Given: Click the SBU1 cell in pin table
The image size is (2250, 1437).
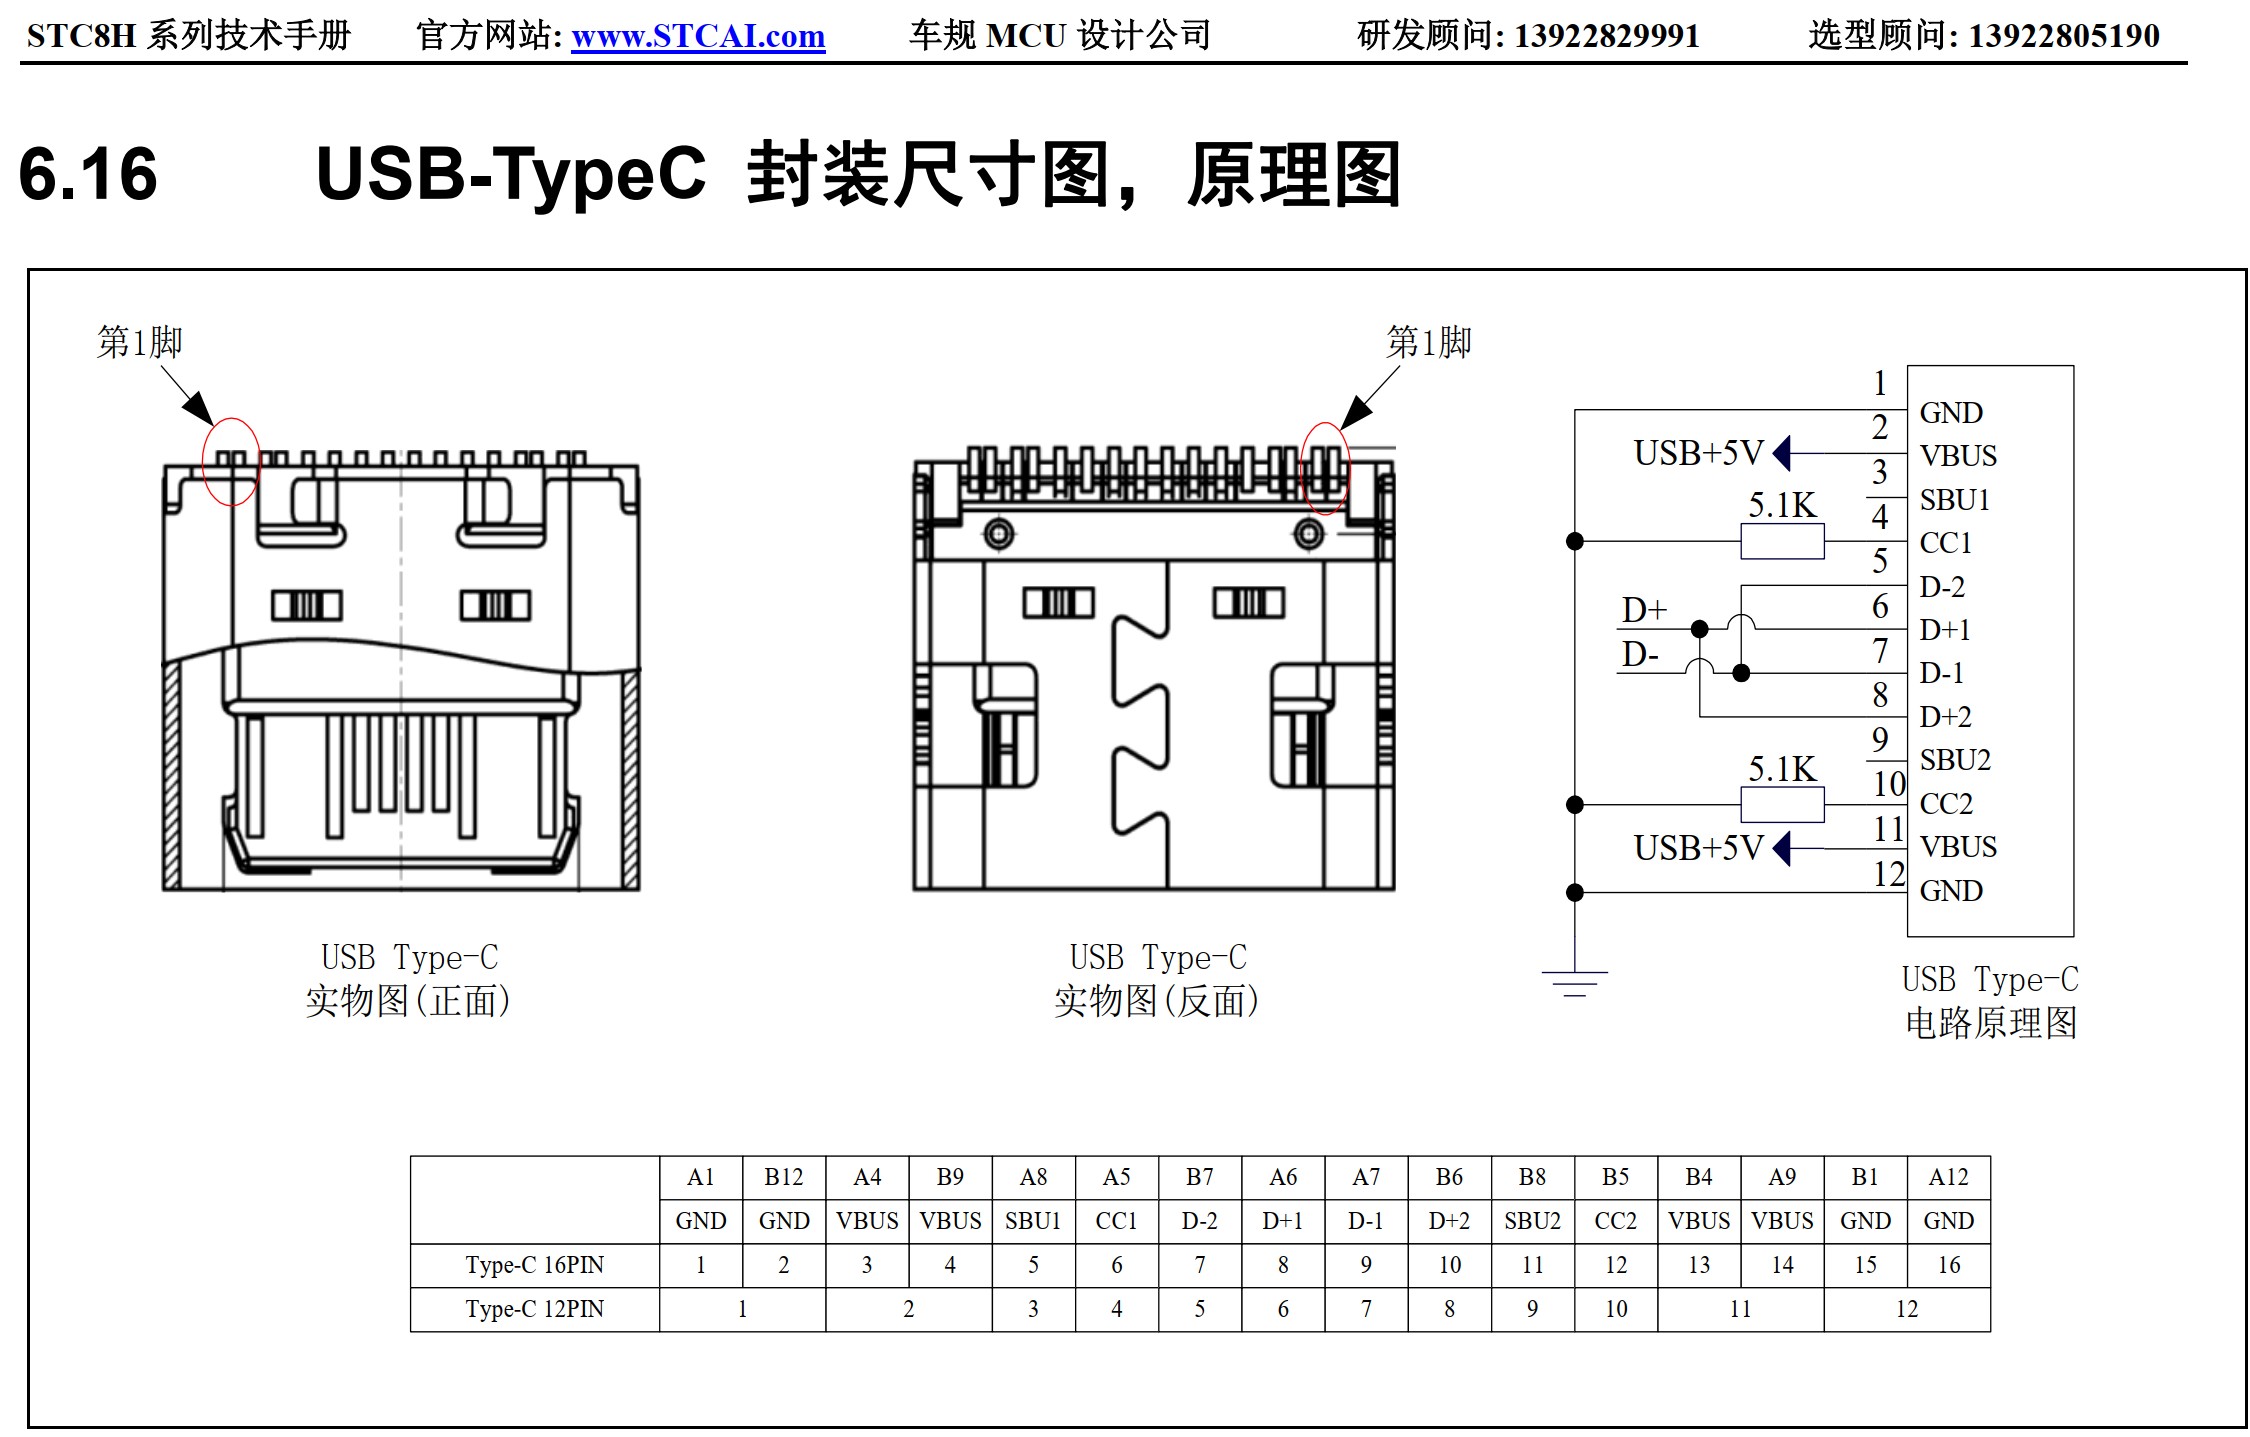Looking at the screenshot, I should 1033,1221.
